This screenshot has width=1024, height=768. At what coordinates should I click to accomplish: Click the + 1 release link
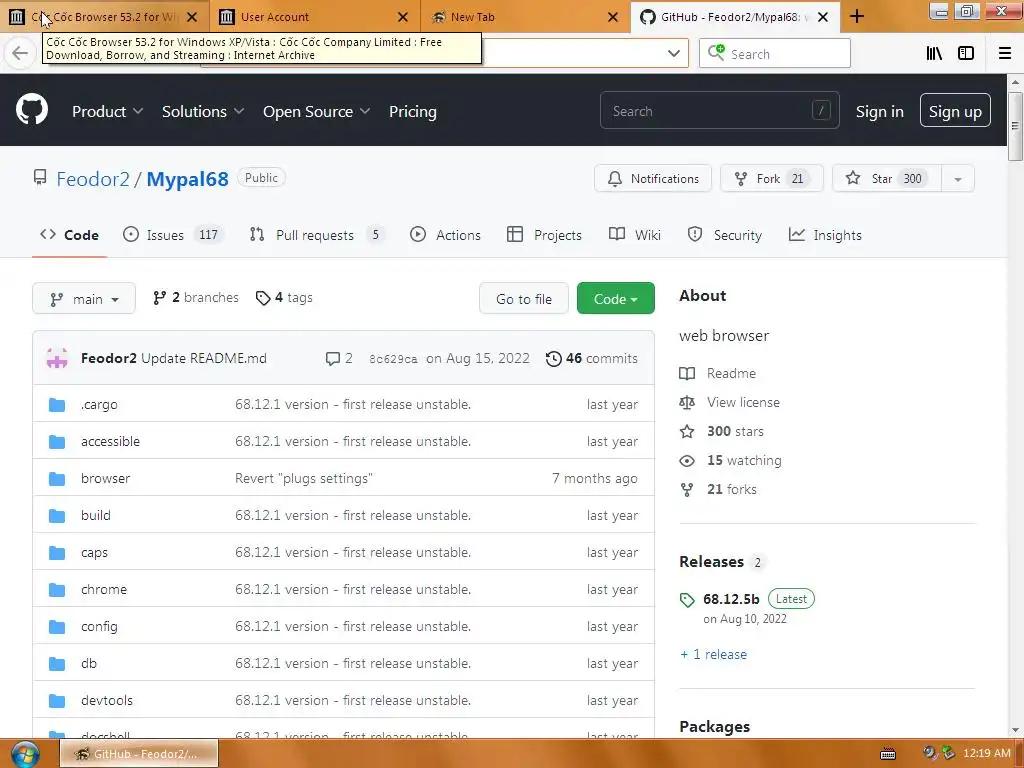[713, 654]
